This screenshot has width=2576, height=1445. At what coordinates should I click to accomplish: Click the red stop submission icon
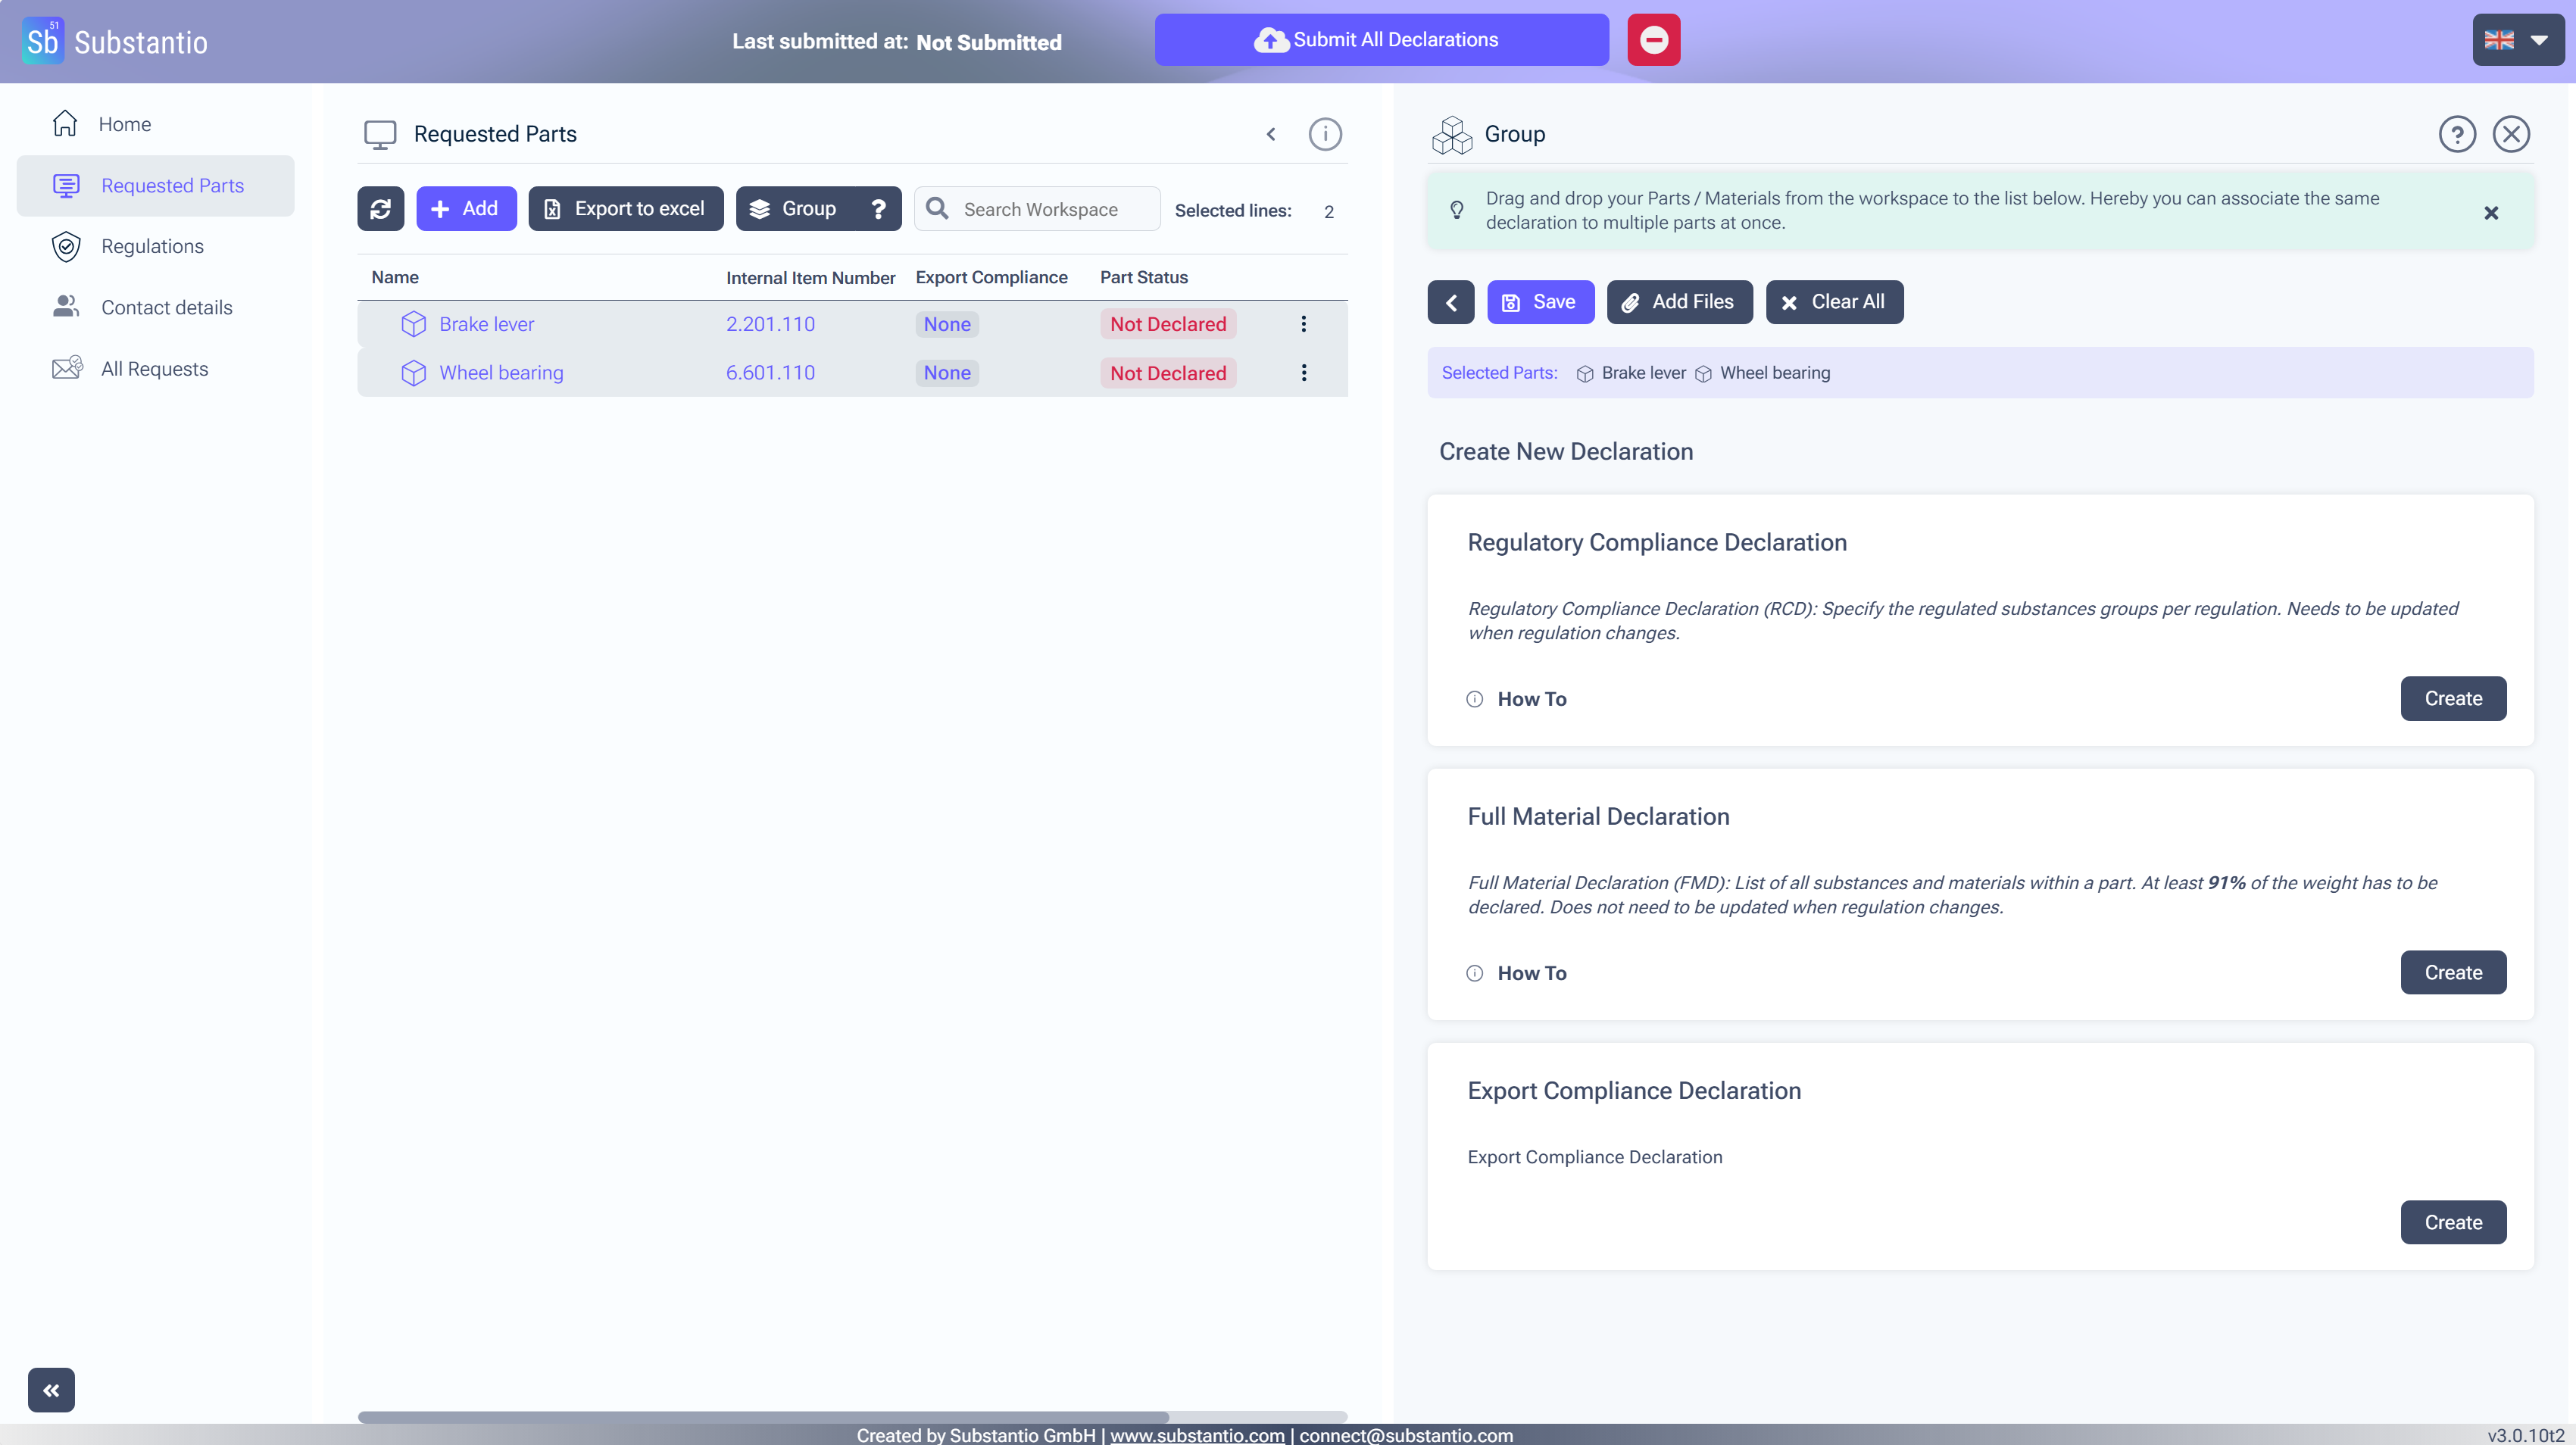tap(1653, 40)
